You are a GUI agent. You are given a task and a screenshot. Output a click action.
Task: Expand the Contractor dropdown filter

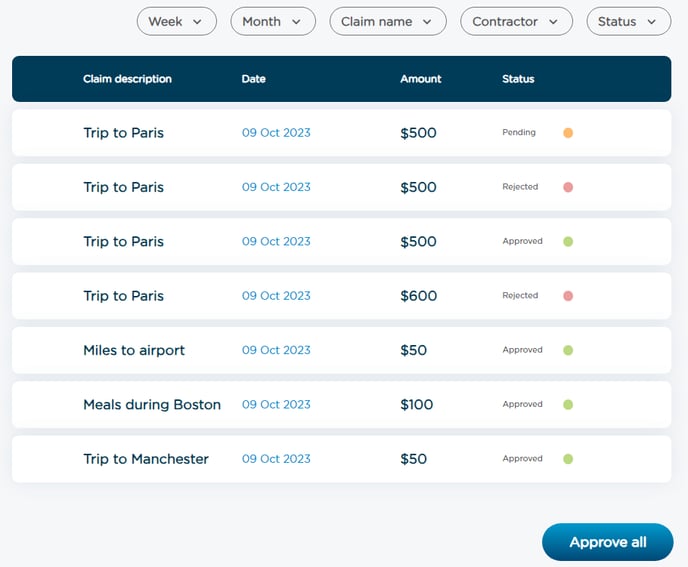click(516, 22)
